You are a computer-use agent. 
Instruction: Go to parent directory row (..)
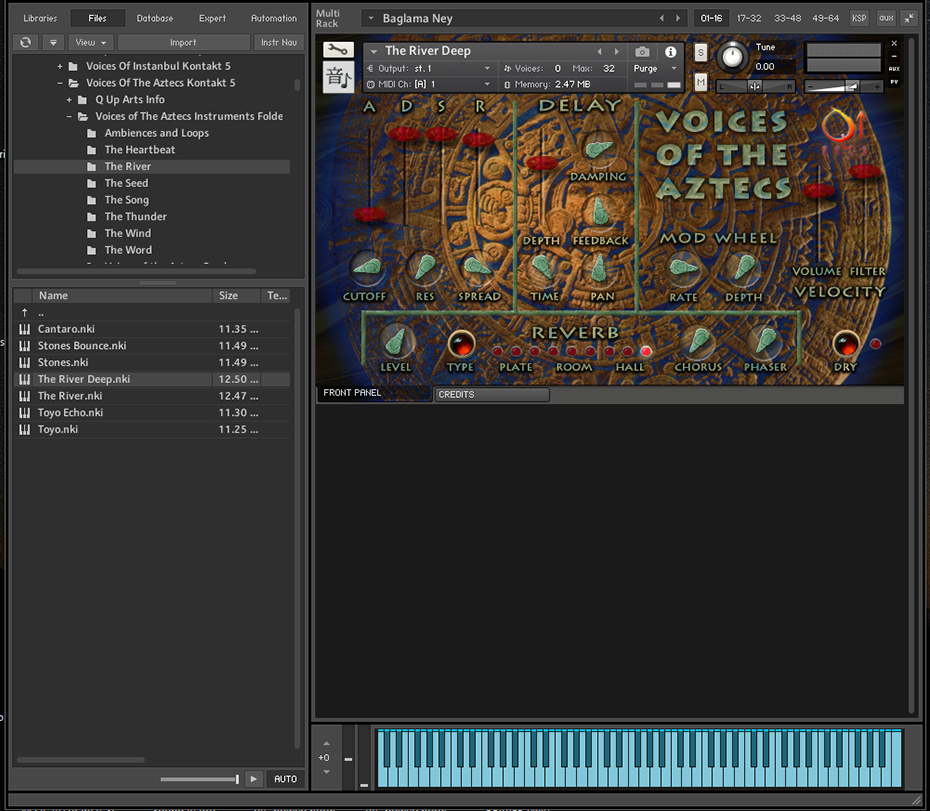tap(152, 313)
